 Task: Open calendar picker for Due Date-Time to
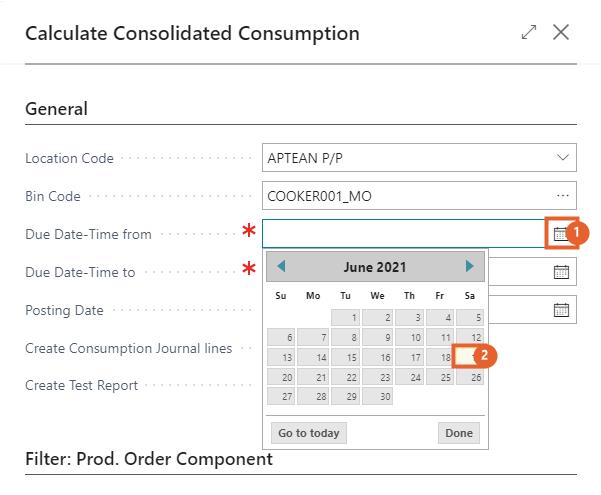(x=561, y=271)
